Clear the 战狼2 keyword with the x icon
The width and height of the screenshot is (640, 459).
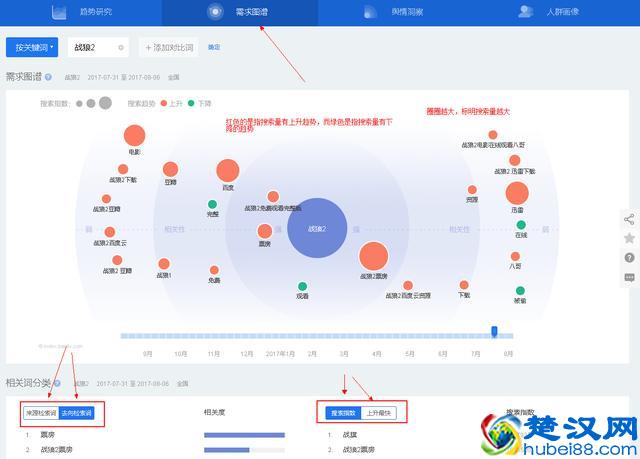pos(121,48)
